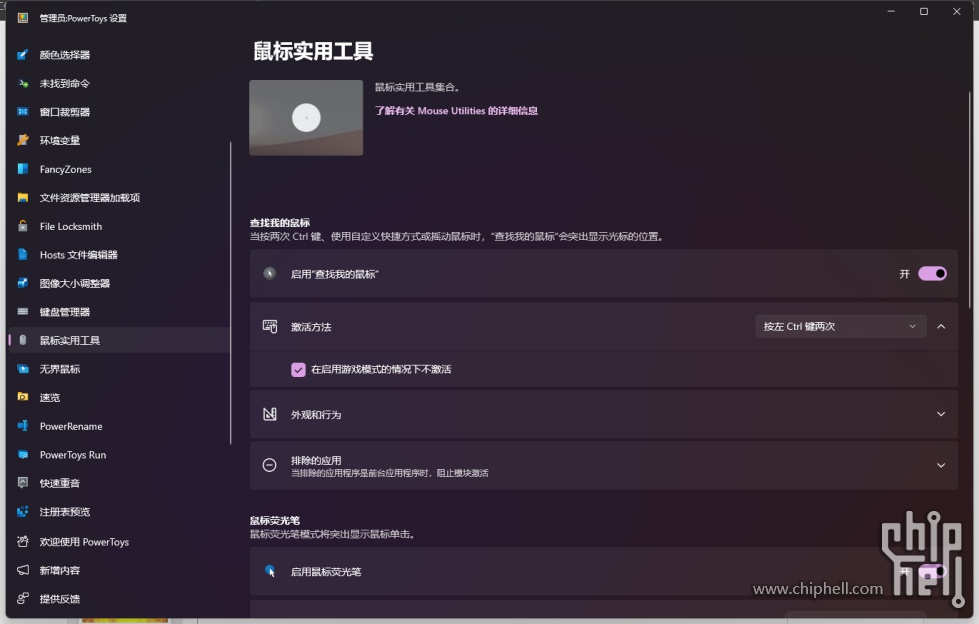Click the 文件资源管理器加载项 folder icon
The height and width of the screenshot is (624, 979).
click(x=22, y=197)
